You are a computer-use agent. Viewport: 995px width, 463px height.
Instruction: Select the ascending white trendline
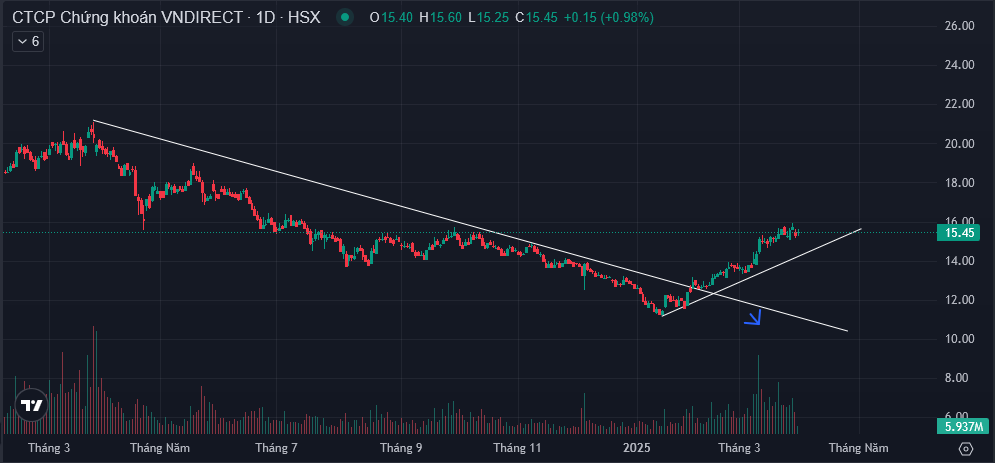pos(761,271)
